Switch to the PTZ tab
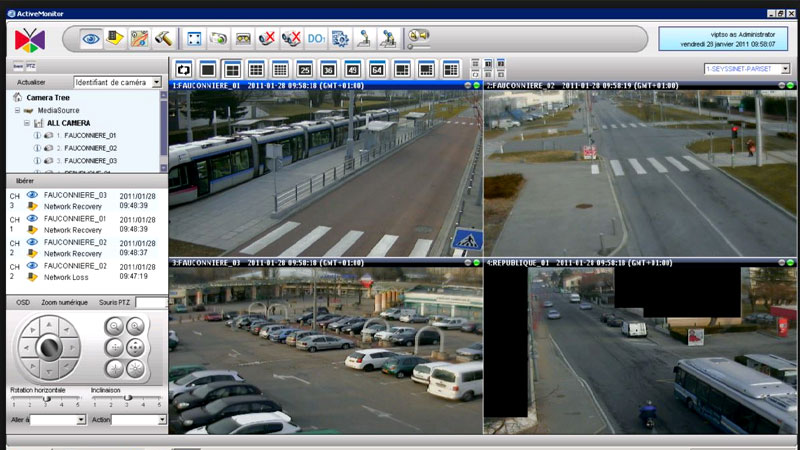This screenshot has width=800, height=450. tap(29, 65)
